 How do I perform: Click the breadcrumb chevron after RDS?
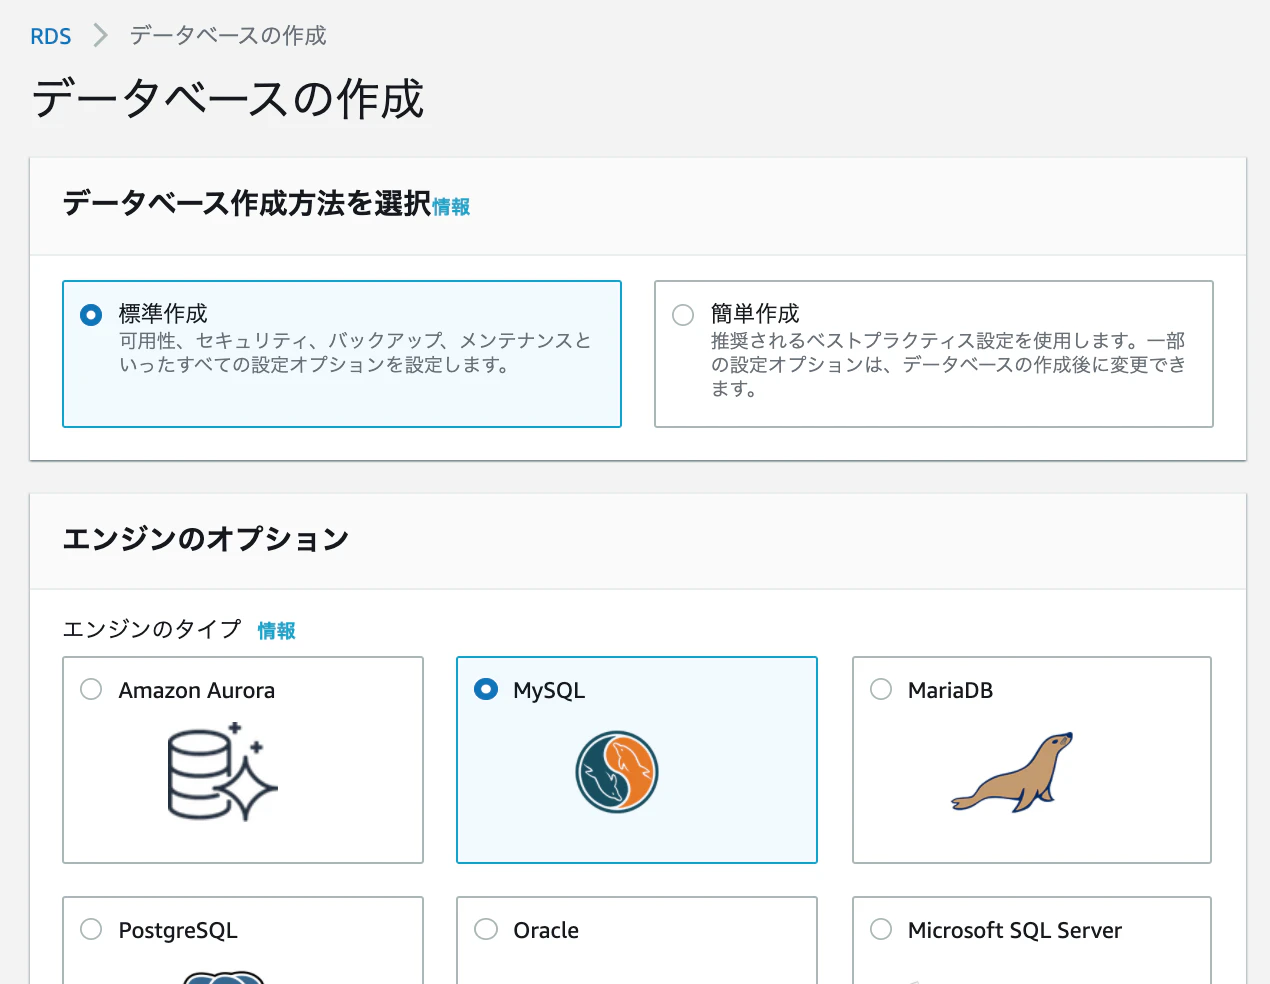100,36
